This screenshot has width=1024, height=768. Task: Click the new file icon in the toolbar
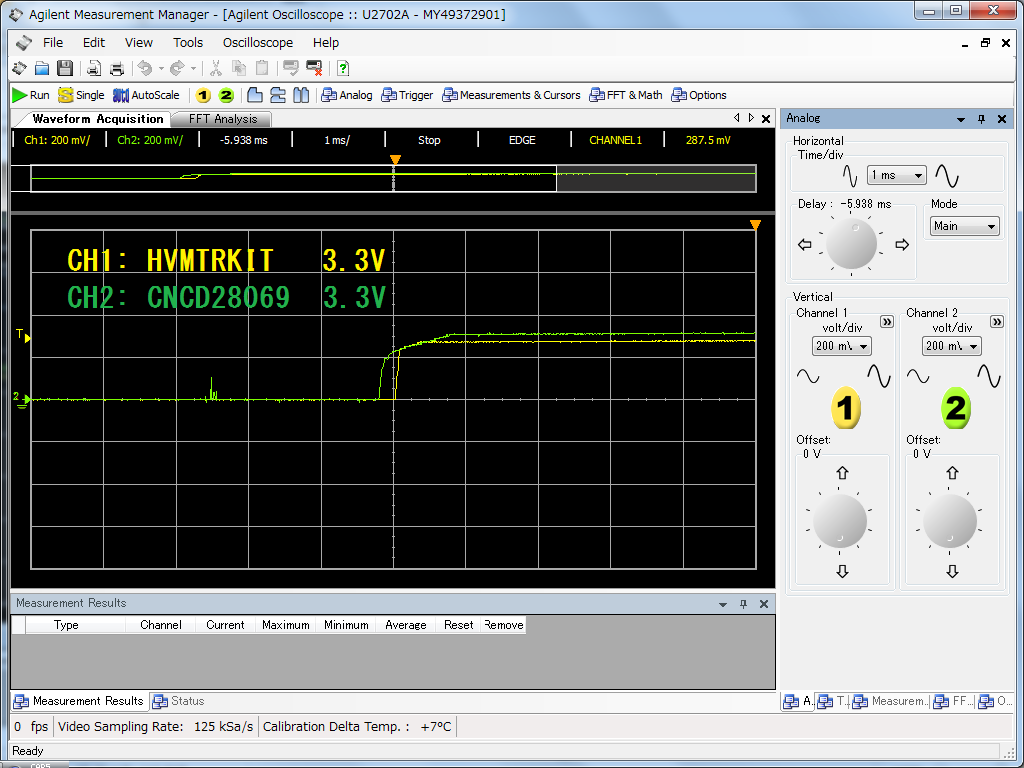pyautogui.click(x=20, y=68)
